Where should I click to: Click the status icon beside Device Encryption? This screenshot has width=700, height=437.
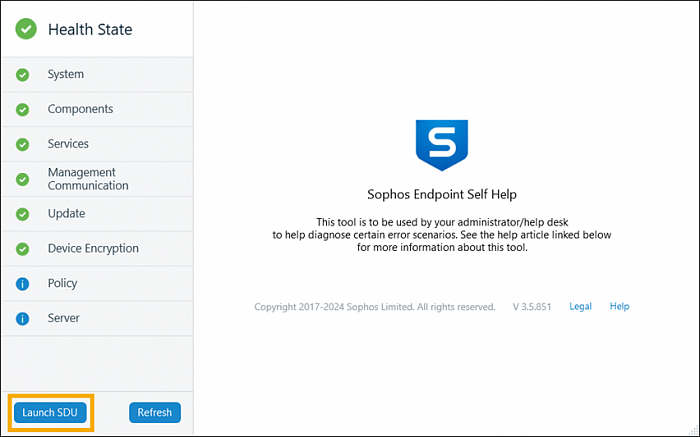(x=23, y=249)
